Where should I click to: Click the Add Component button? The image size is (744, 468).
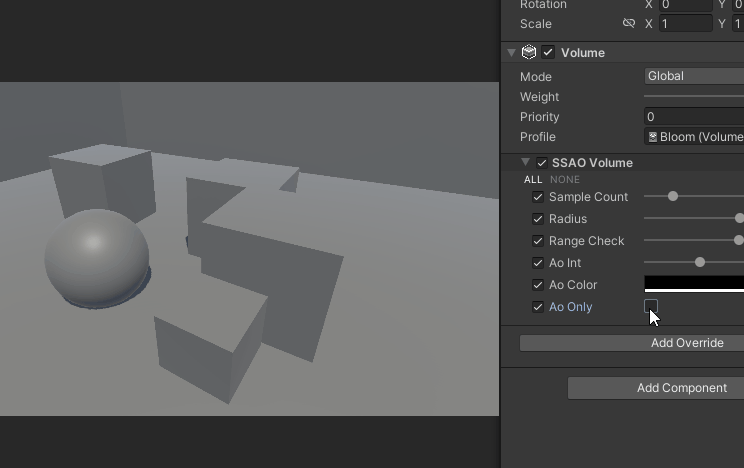pyautogui.click(x=656, y=388)
